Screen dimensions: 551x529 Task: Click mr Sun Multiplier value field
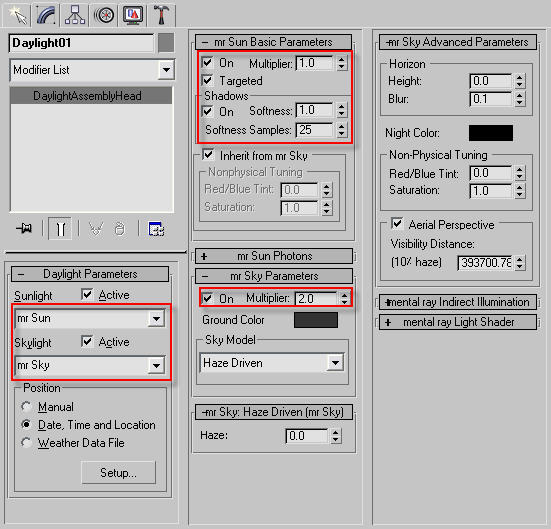[x=315, y=63]
